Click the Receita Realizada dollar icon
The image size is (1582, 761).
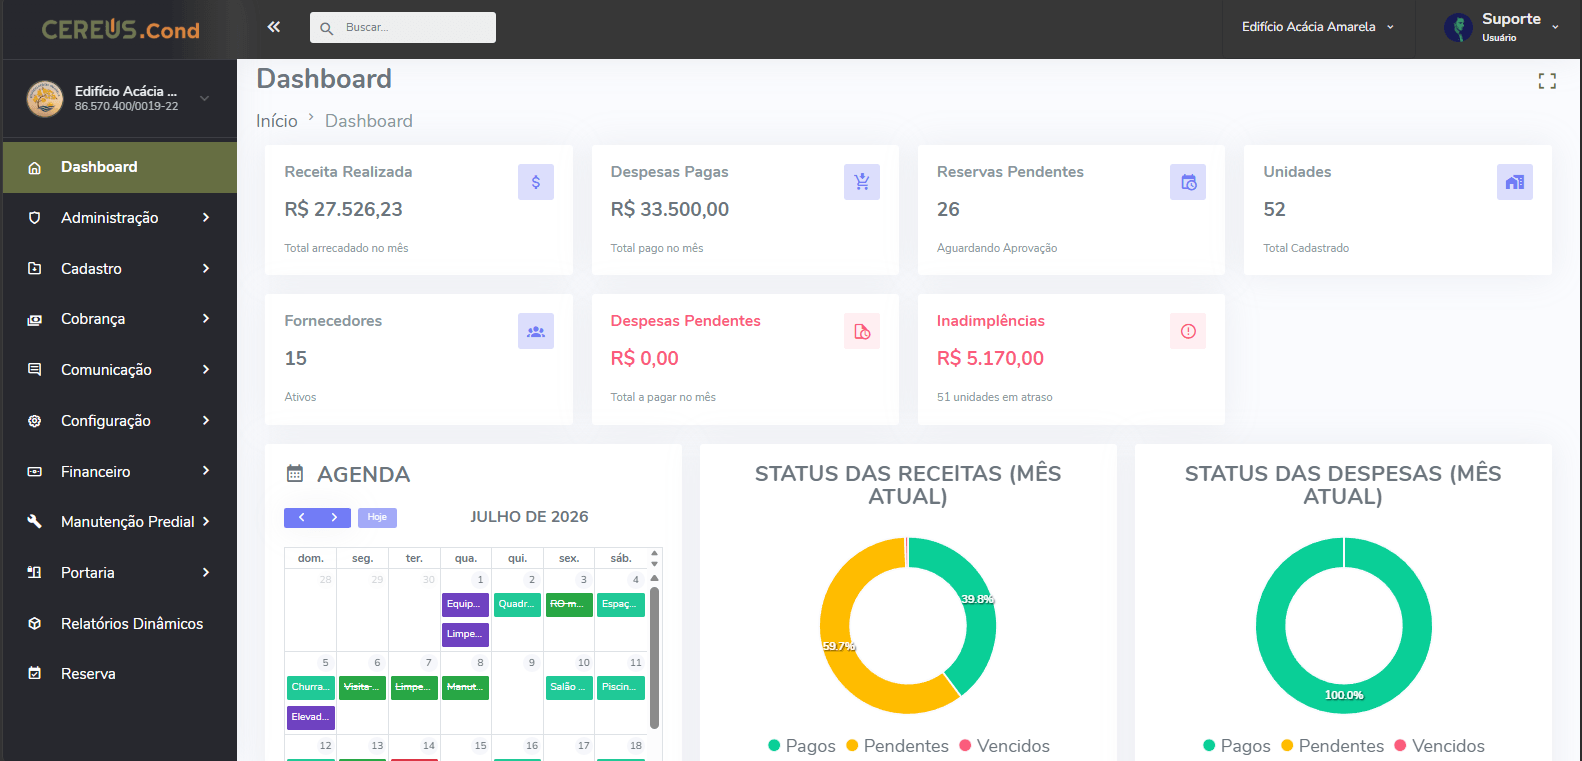[x=536, y=182]
